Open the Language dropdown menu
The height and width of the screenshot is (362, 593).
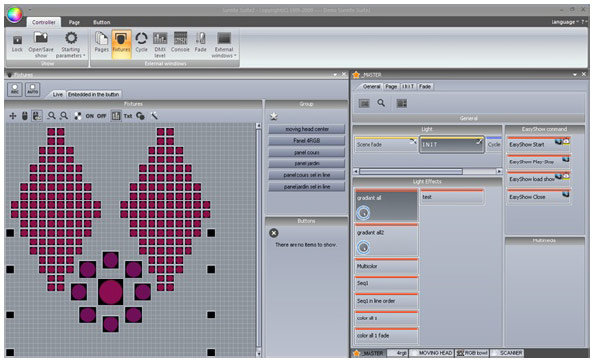565,22
